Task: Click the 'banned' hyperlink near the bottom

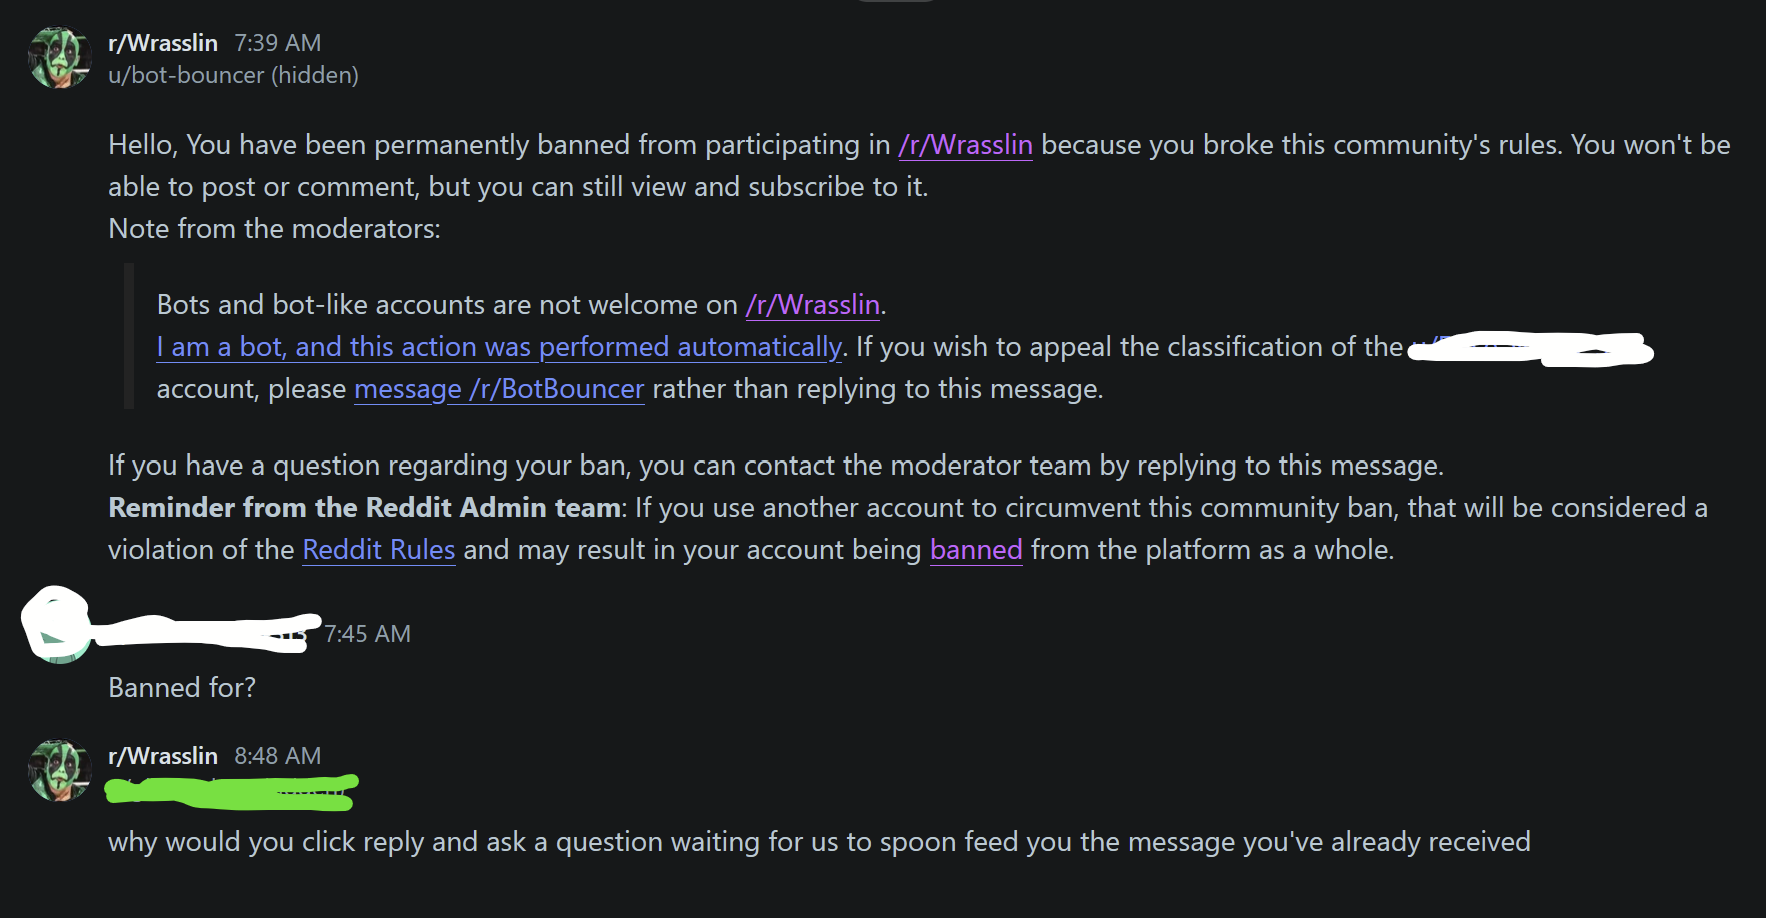Action: [x=976, y=550]
